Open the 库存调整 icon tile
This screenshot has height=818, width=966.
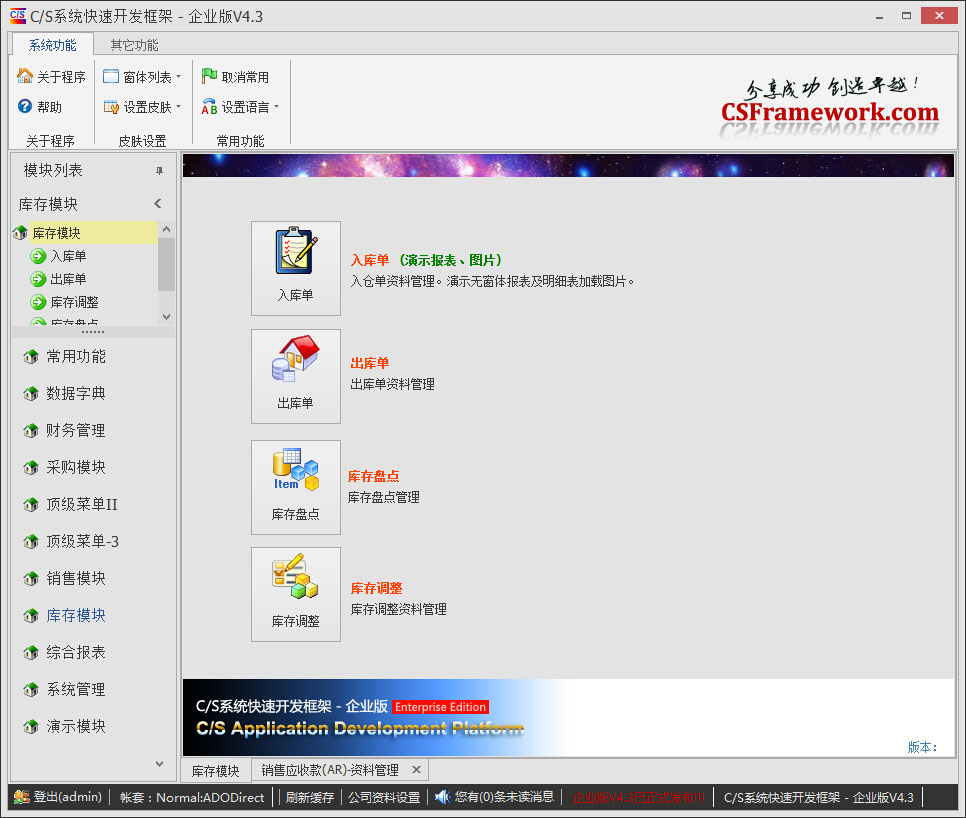pyautogui.click(x=295, y=593)
